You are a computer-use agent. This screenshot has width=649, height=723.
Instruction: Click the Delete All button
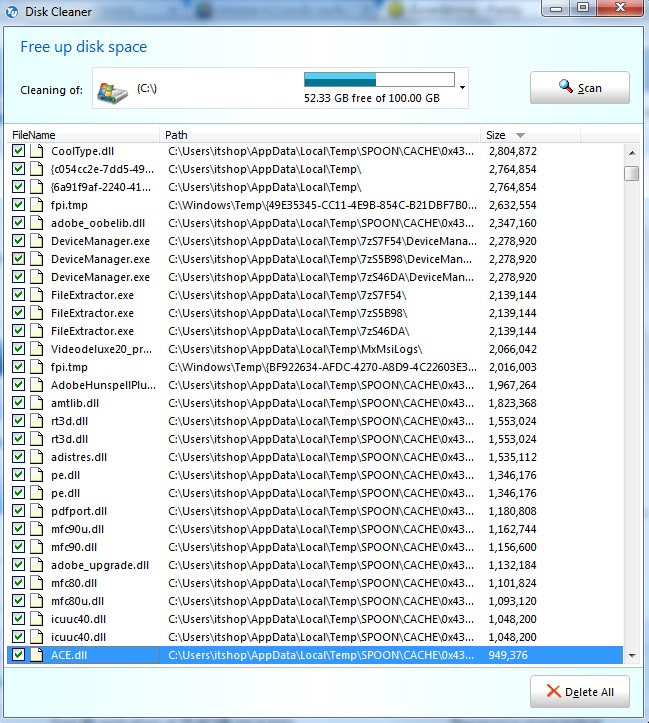tap(579, 692)
